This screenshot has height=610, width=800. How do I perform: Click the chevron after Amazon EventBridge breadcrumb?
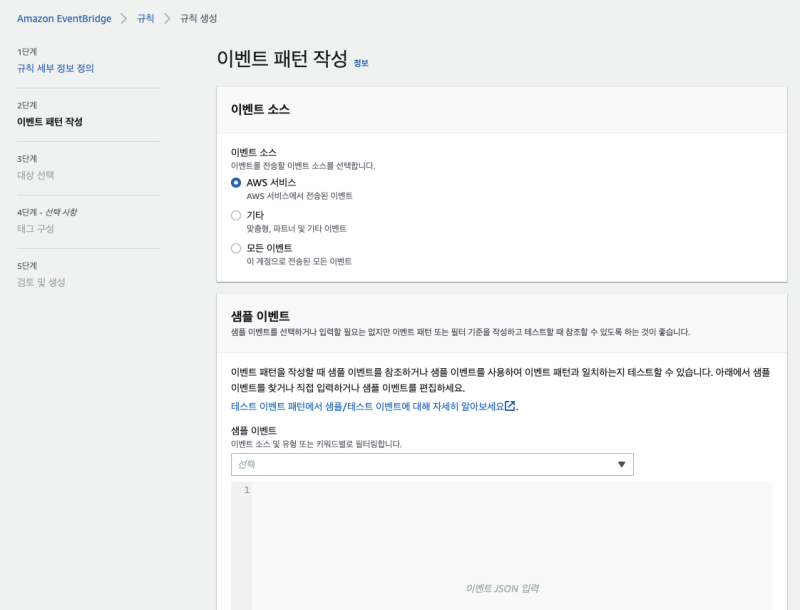[124, 19]
